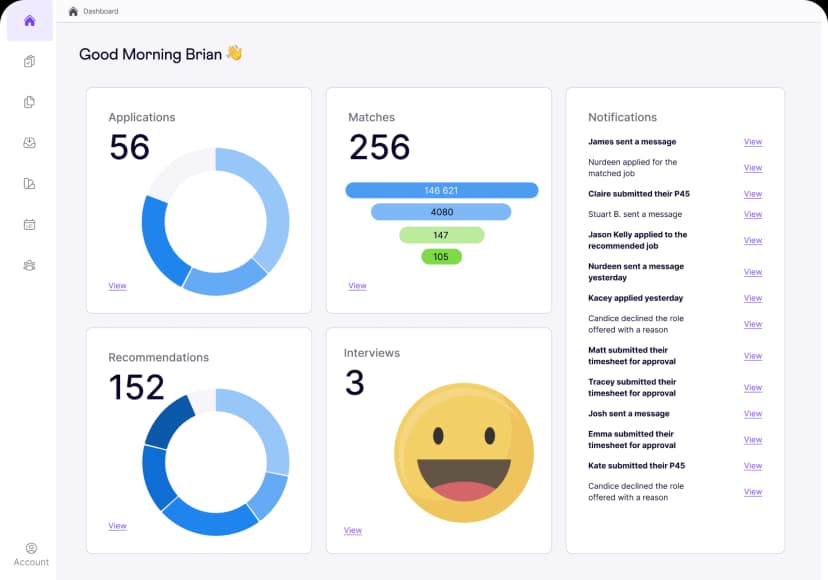828x580 pixels.
Task: View the 'James sent a message' notification
Action: pos(752,142)
